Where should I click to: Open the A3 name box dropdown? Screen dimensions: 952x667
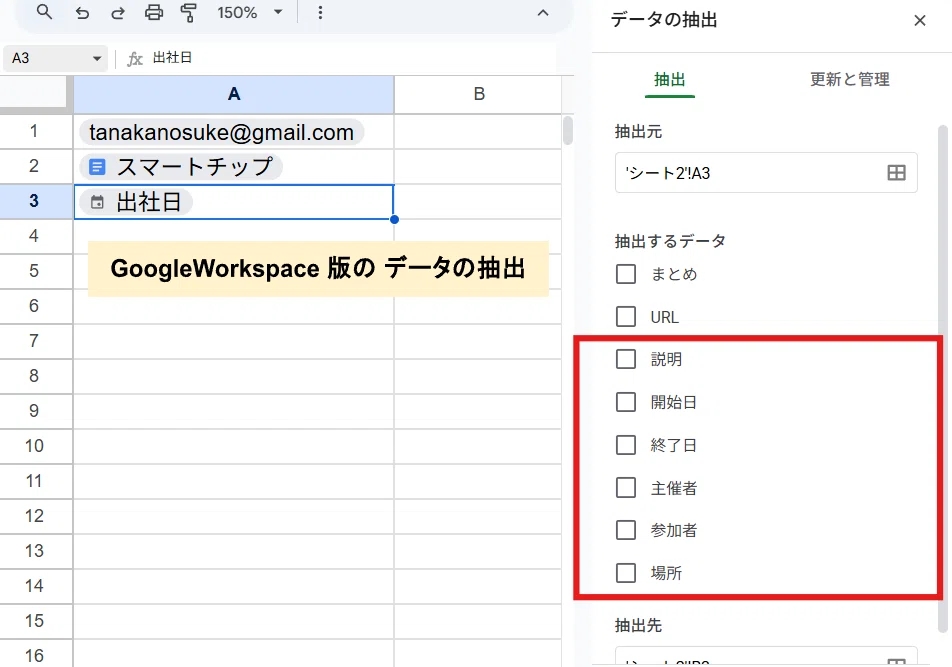[97, 58]
